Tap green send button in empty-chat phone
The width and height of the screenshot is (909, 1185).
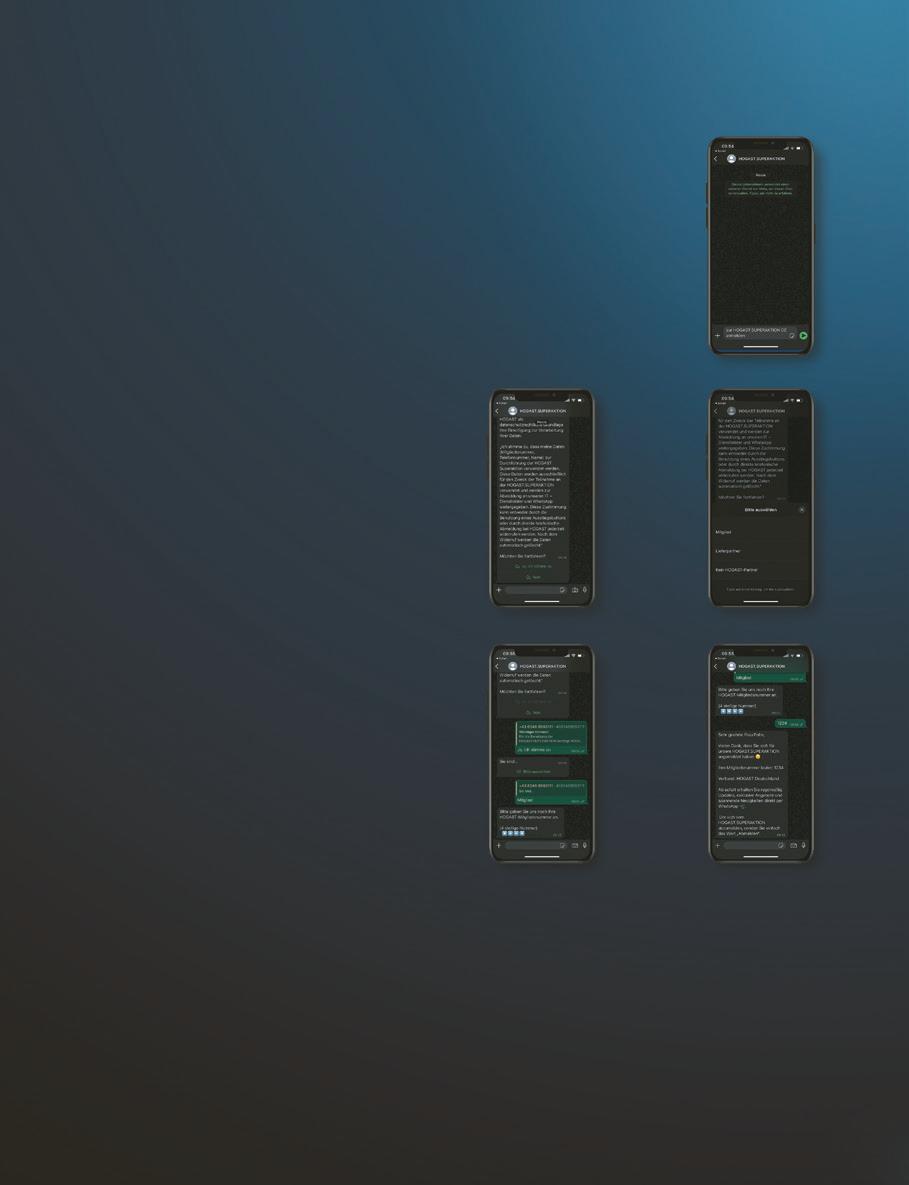pyautogui.click(x=803, y=336)
